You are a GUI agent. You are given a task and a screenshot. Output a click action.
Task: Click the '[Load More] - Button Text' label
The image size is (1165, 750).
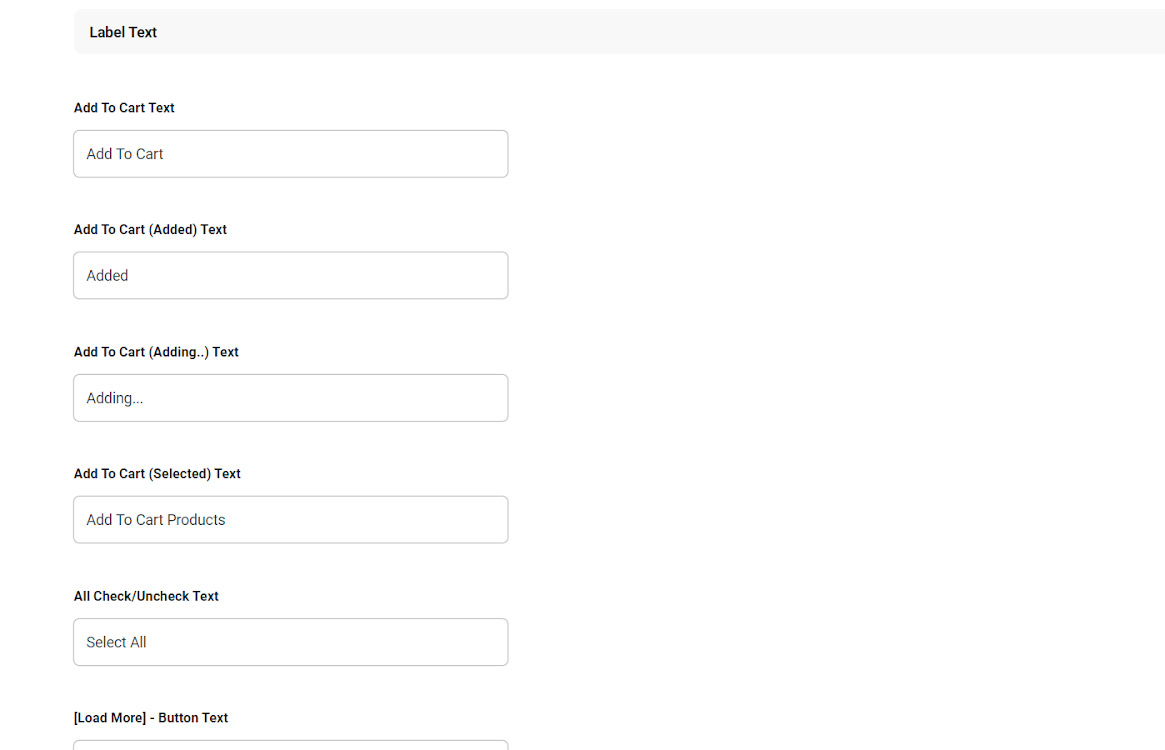coord(151,718)
